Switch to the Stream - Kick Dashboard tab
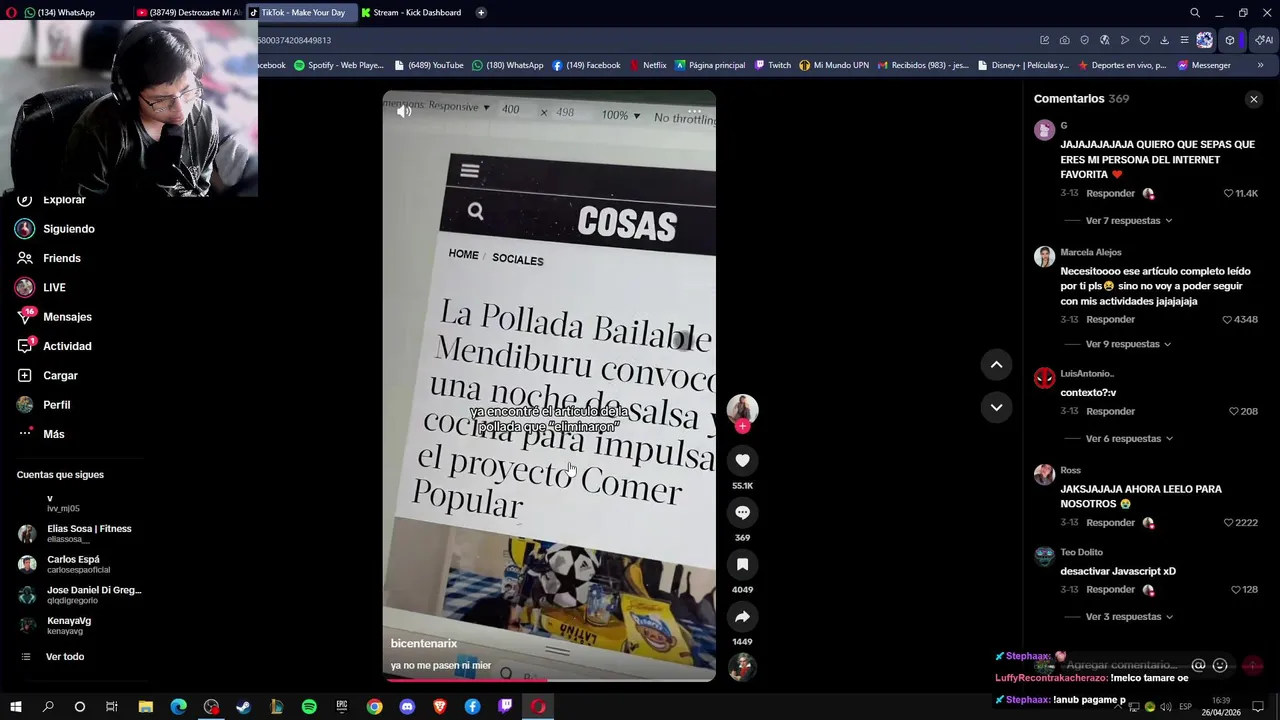 (411, 12)
